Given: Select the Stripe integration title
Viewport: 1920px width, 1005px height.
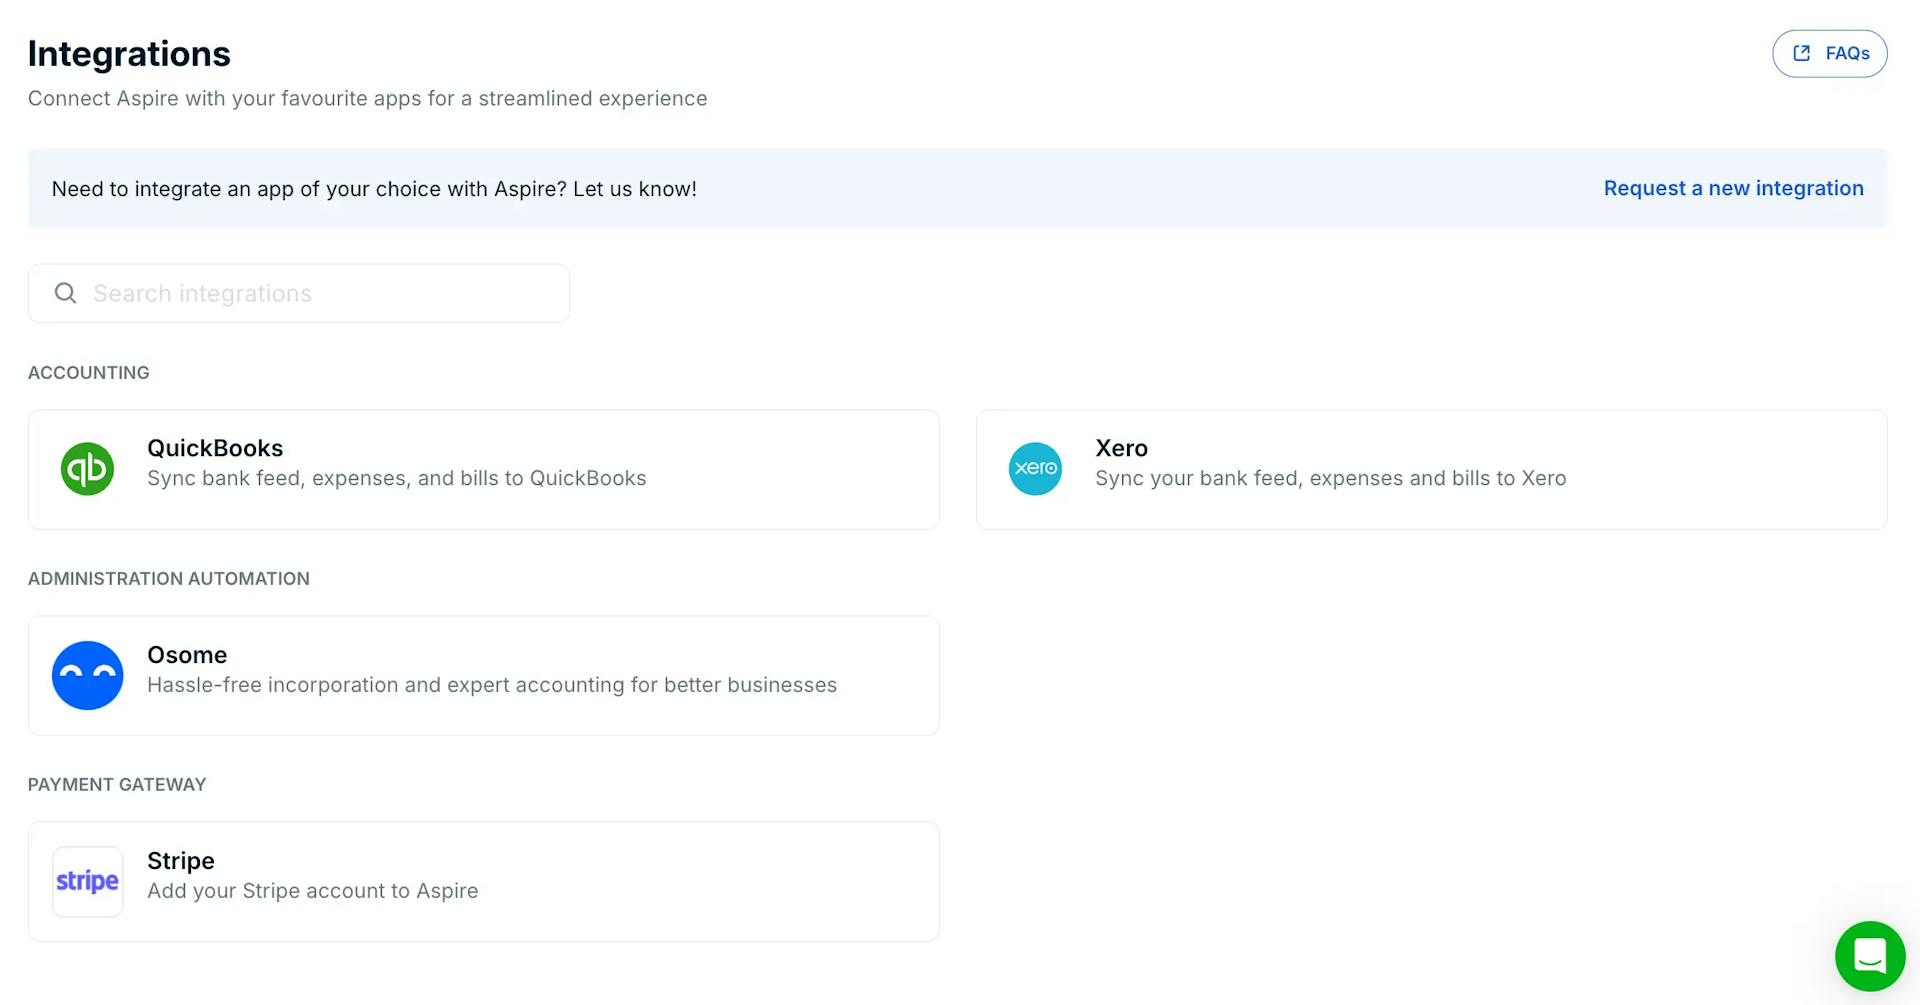Looking at the screenshot, I should (x=181, y=861).
